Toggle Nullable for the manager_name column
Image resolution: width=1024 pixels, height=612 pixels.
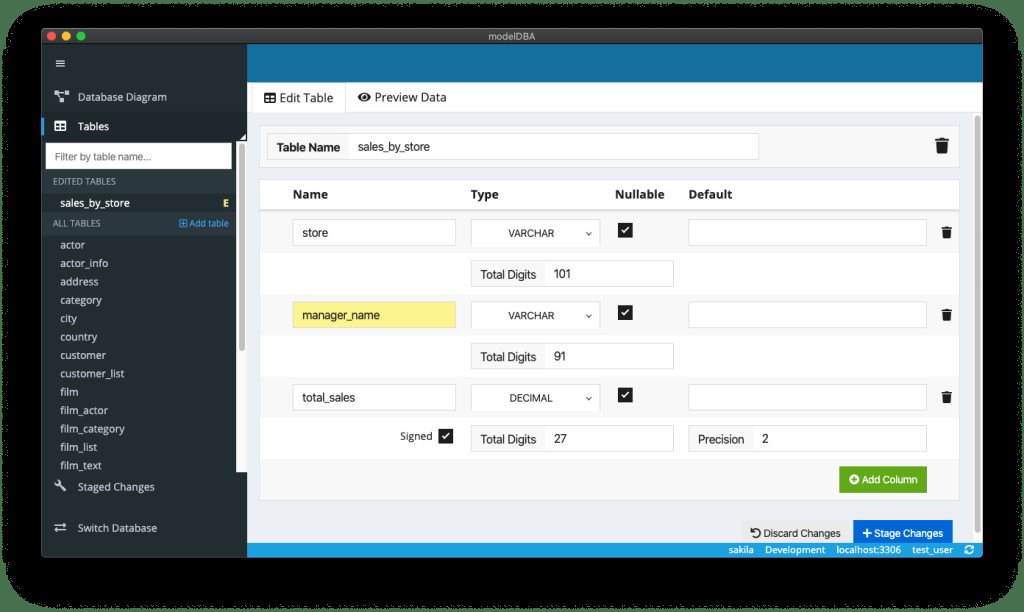pos(625,312)
